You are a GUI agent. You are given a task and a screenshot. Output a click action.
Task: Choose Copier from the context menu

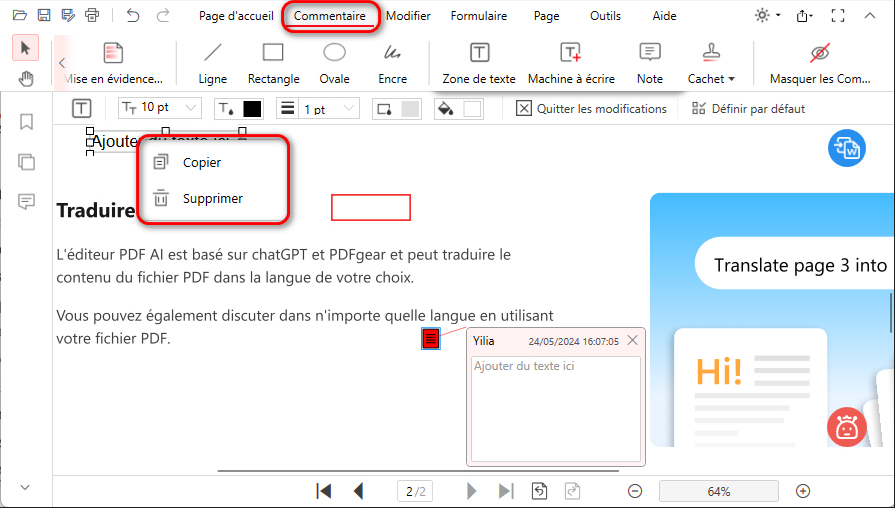[x=213, y=163]
